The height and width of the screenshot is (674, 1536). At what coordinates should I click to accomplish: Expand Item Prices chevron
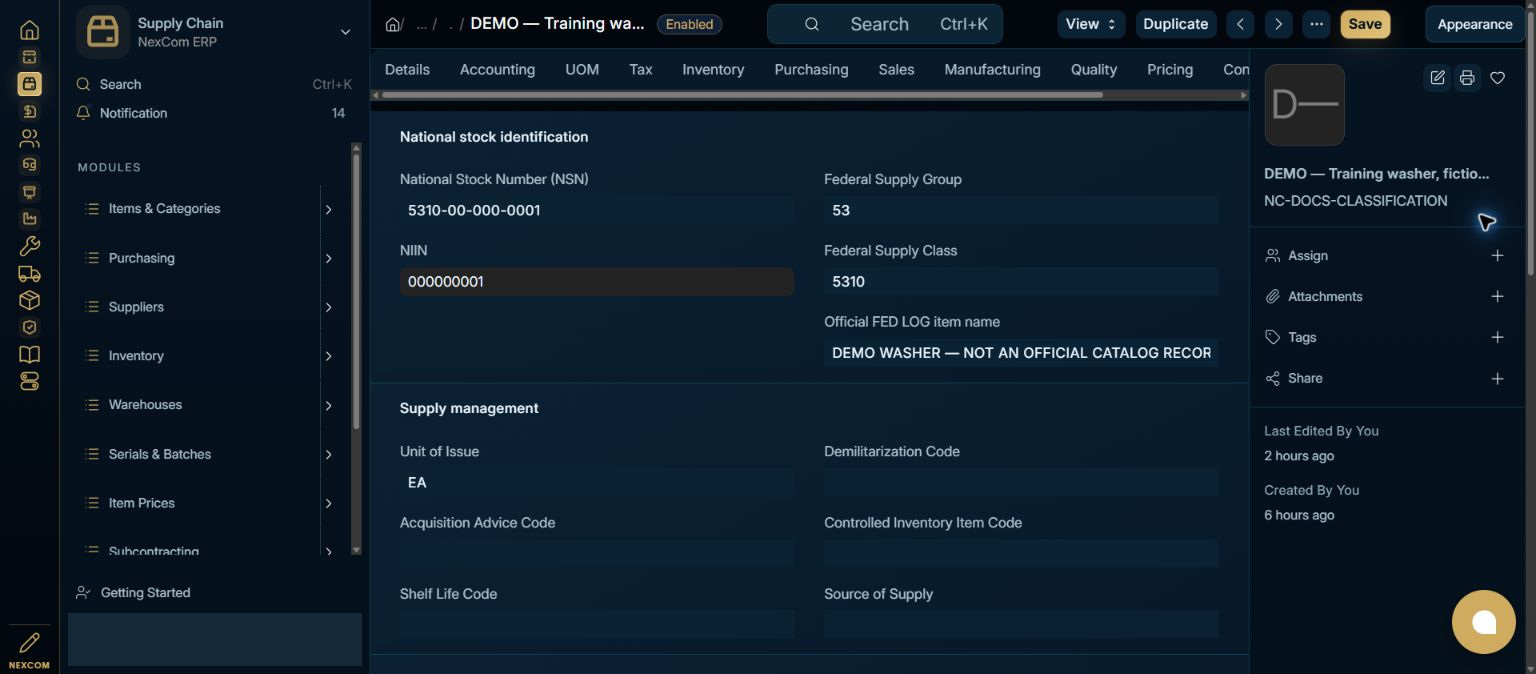328,504
